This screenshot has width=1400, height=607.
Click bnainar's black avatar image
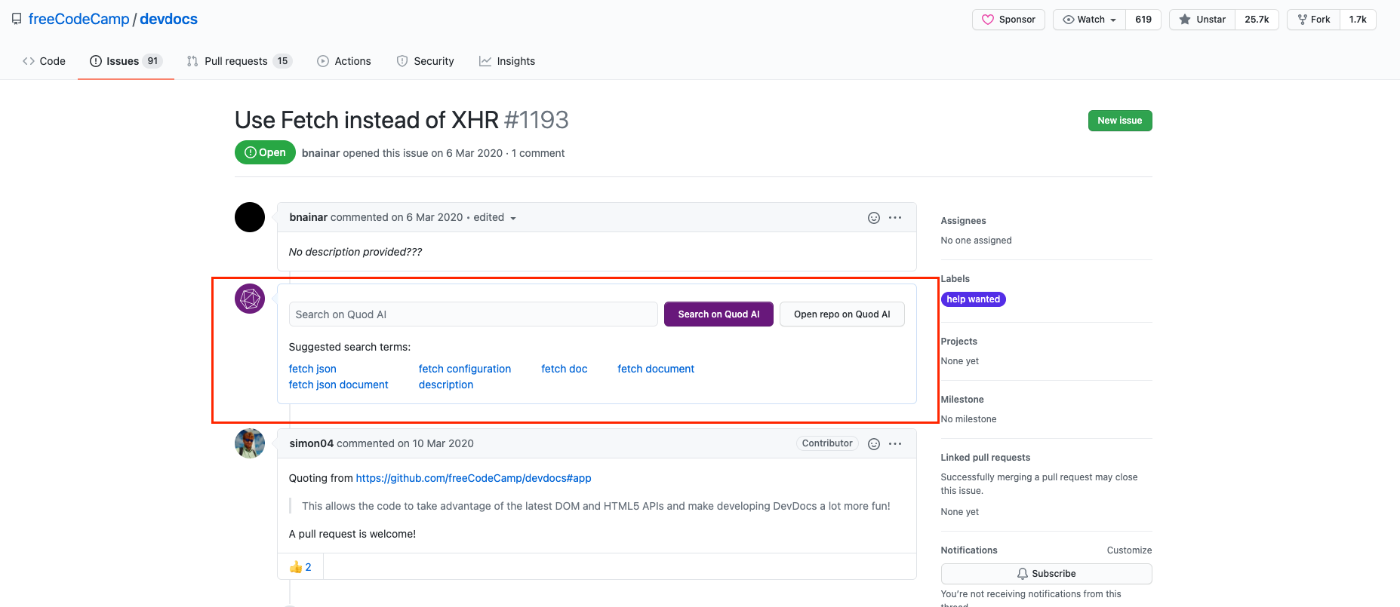pyautogui.click(x=250, y=217)
